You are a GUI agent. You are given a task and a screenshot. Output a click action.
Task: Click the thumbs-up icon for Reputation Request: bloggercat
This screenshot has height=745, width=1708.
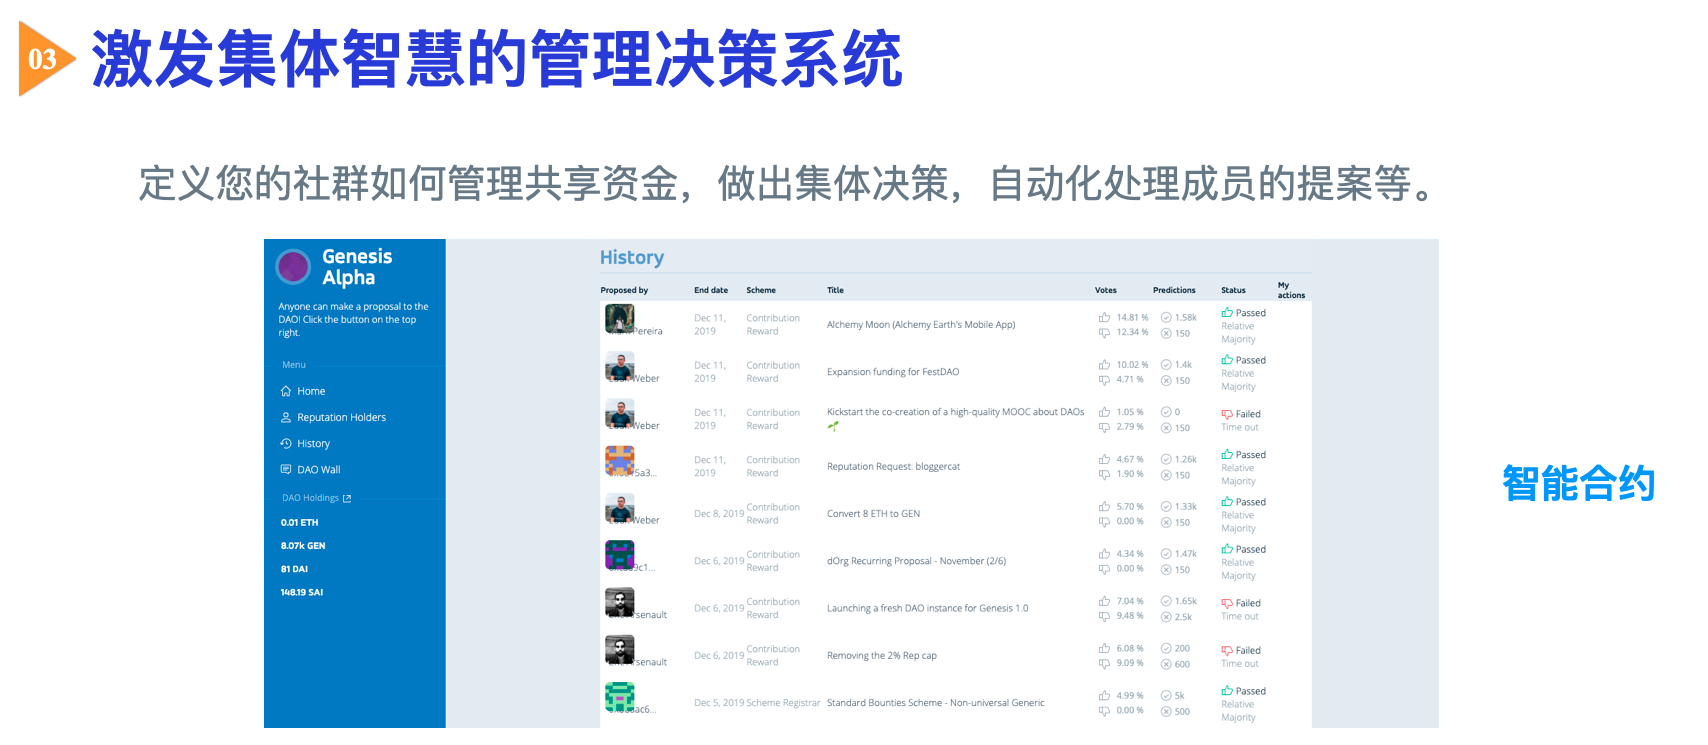[x=1105, y=459]
